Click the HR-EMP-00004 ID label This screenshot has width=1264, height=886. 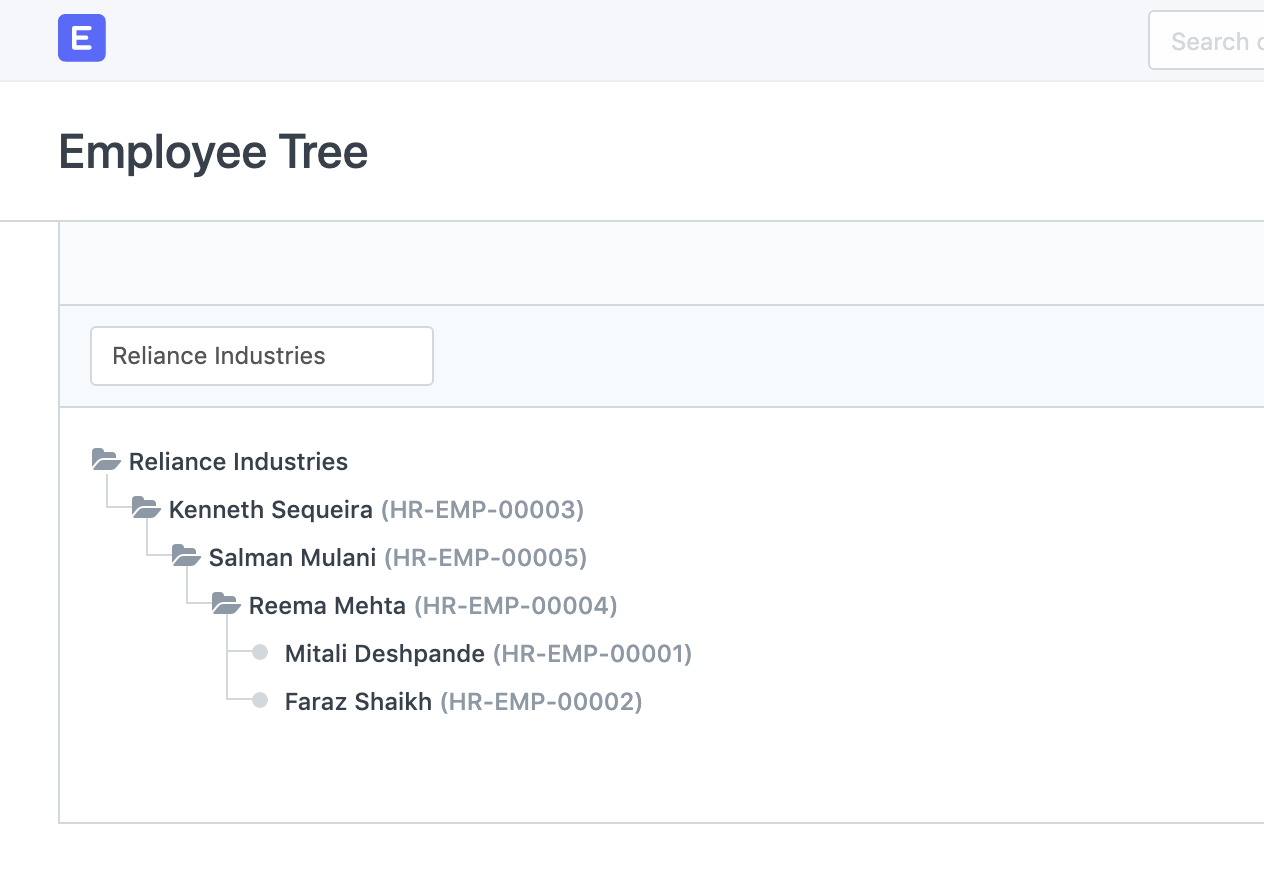click(x=516, y=606)
